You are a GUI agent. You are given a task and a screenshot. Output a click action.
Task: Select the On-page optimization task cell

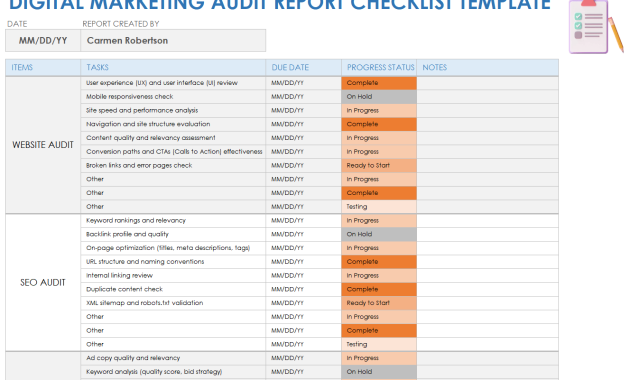click(x=173, y=248)
